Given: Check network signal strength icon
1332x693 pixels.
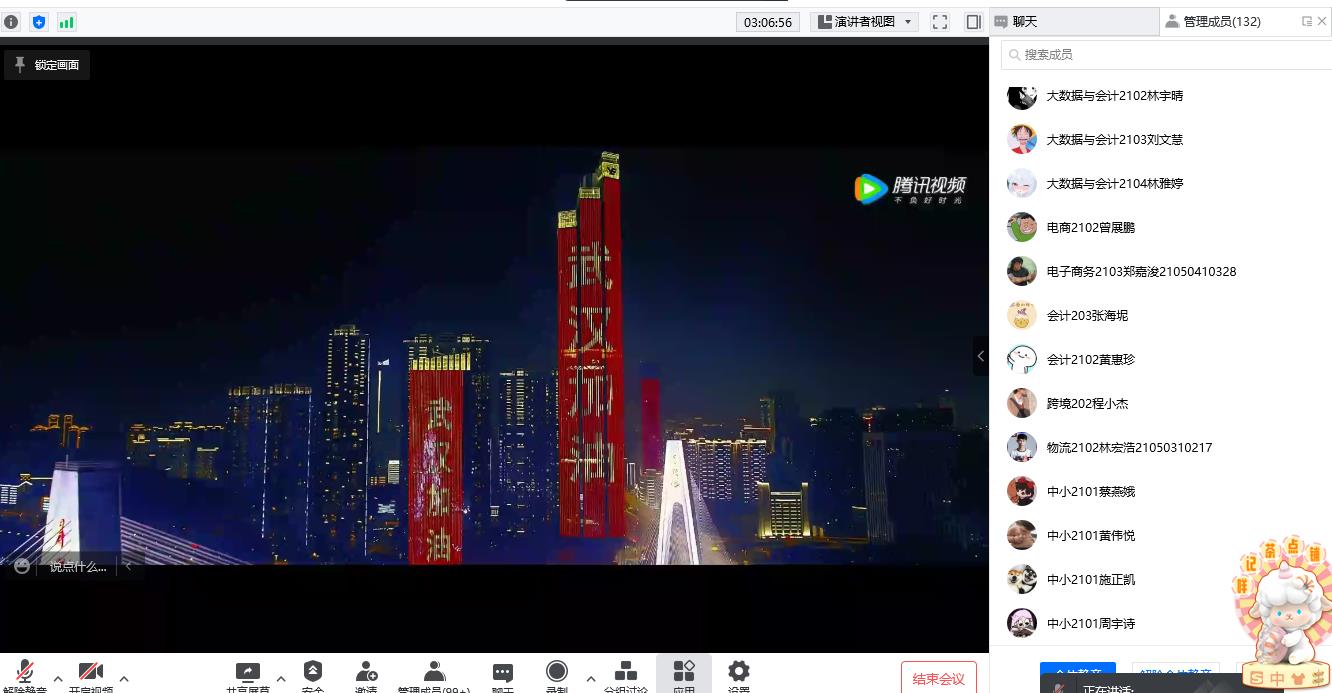Looking at the screenshot, I should pyautogui.click(x=67, y=22).
